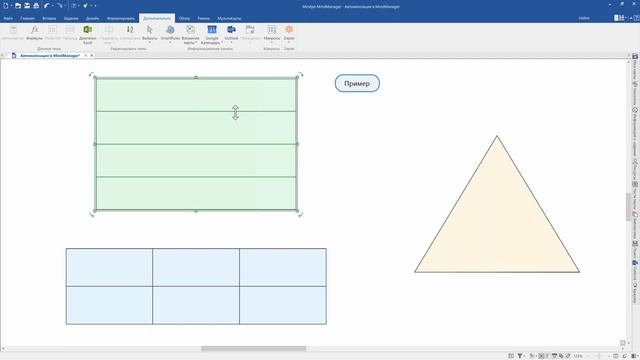The width and height of the screenshot is (640, 360).
Task: Click the Outlook ribbon button
Action: click(231, 33)
